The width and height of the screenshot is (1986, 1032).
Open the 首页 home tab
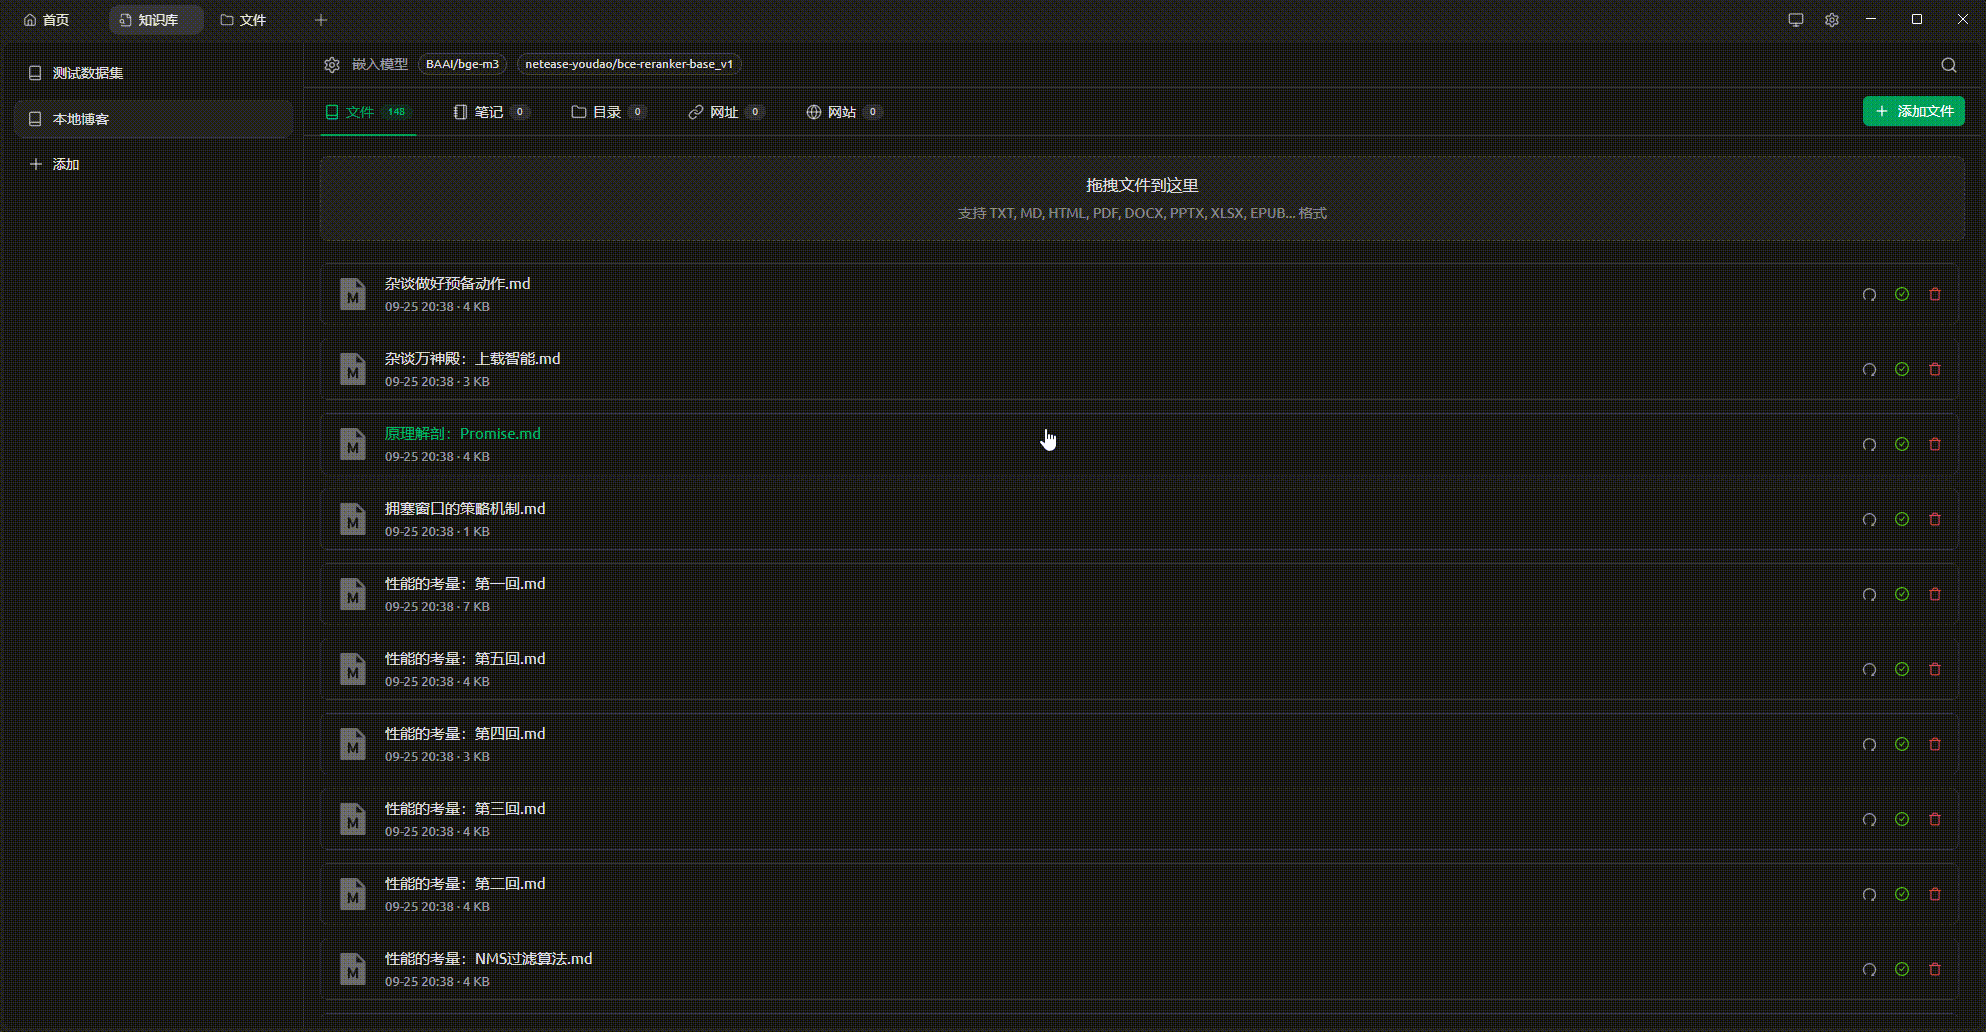47,20
